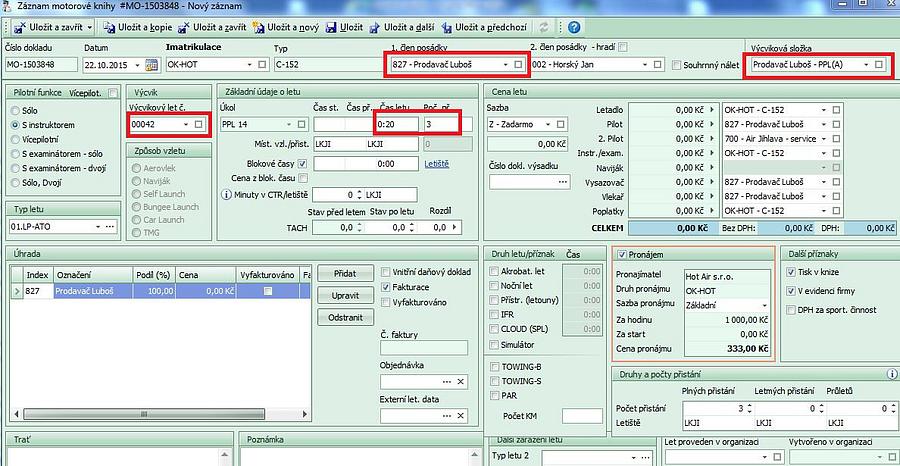900x466 pixels.
Task: Open the calendar picker next to Datum
Action: pyautogui.click(x=152, y=65)
